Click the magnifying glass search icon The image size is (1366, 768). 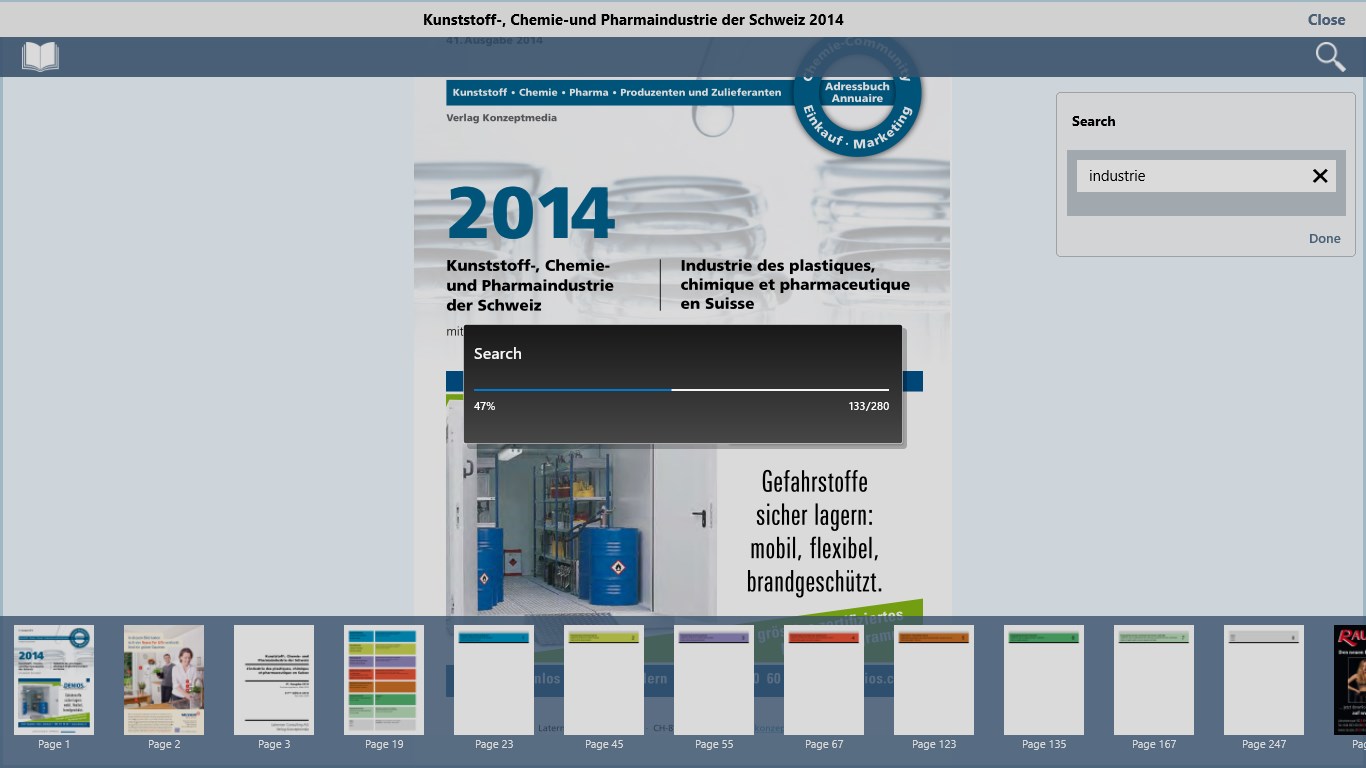click(1330, 57)
